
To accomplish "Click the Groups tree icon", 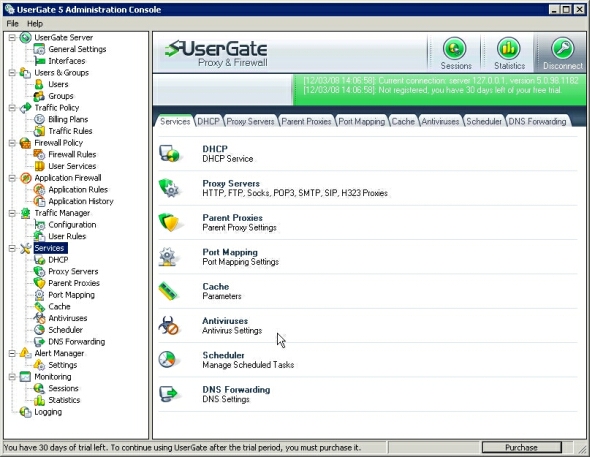I will 39,96.
